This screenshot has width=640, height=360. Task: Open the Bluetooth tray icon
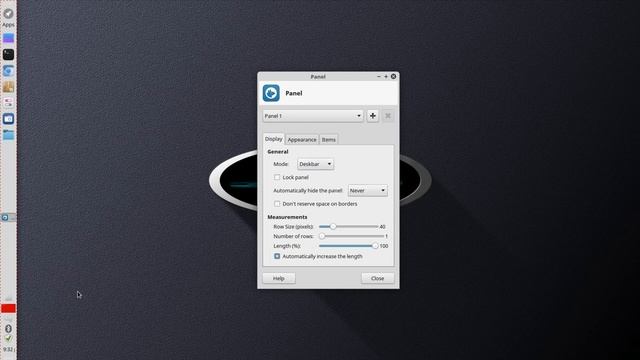(x=8, y=329)
